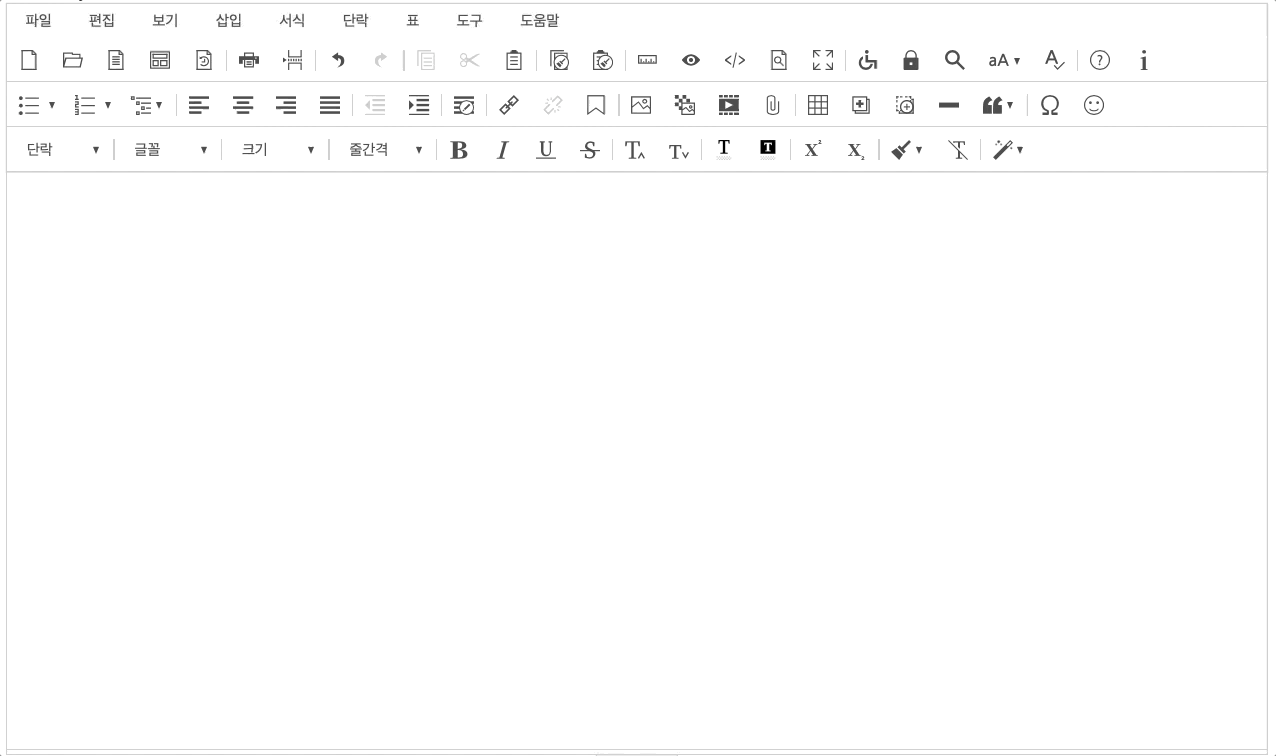Open the 삽입 menu
Image resolution: width=1276 pixels, height=756 pixels.
(x=228, y=20)
